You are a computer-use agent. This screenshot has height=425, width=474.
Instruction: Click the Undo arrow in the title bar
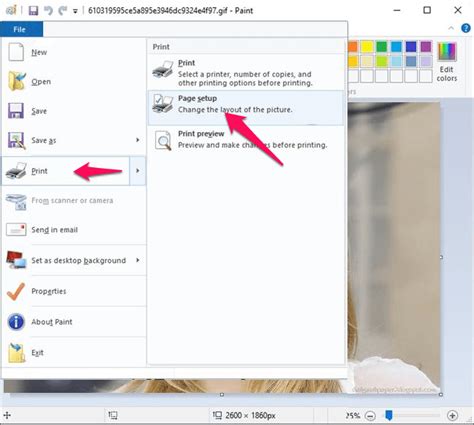pos(48,11)
